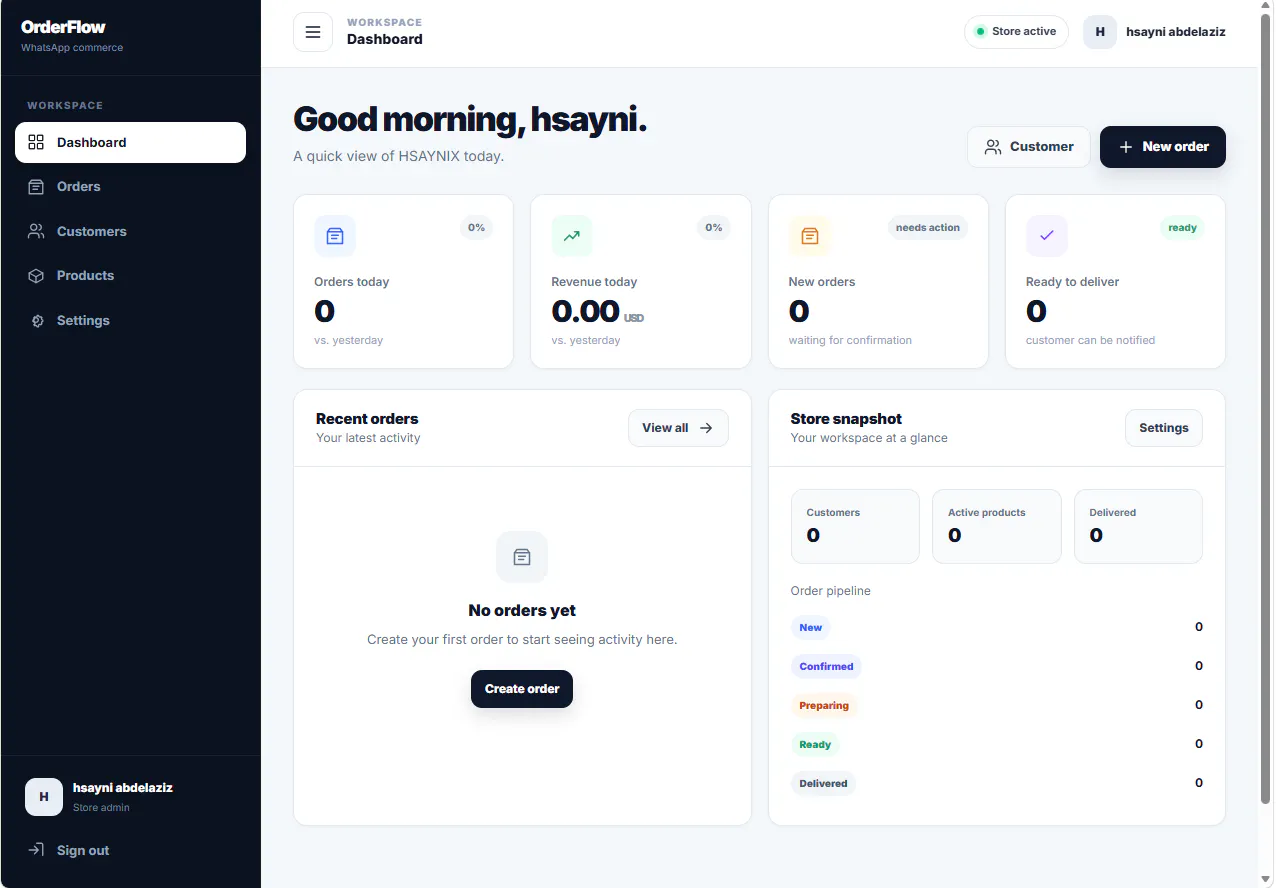Click the Store snapshot title
Viewport: 1276px width, 888px height.
coord(846,419)
